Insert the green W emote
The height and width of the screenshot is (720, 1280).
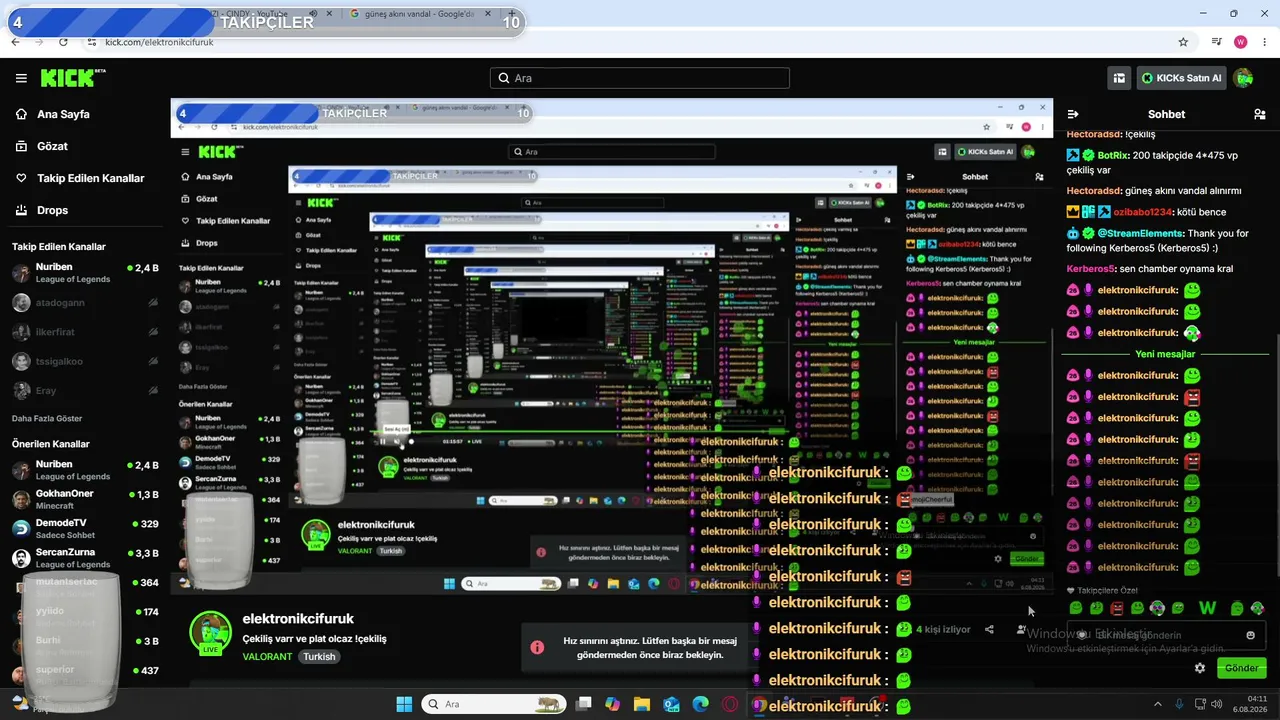tap(1207, 608)
